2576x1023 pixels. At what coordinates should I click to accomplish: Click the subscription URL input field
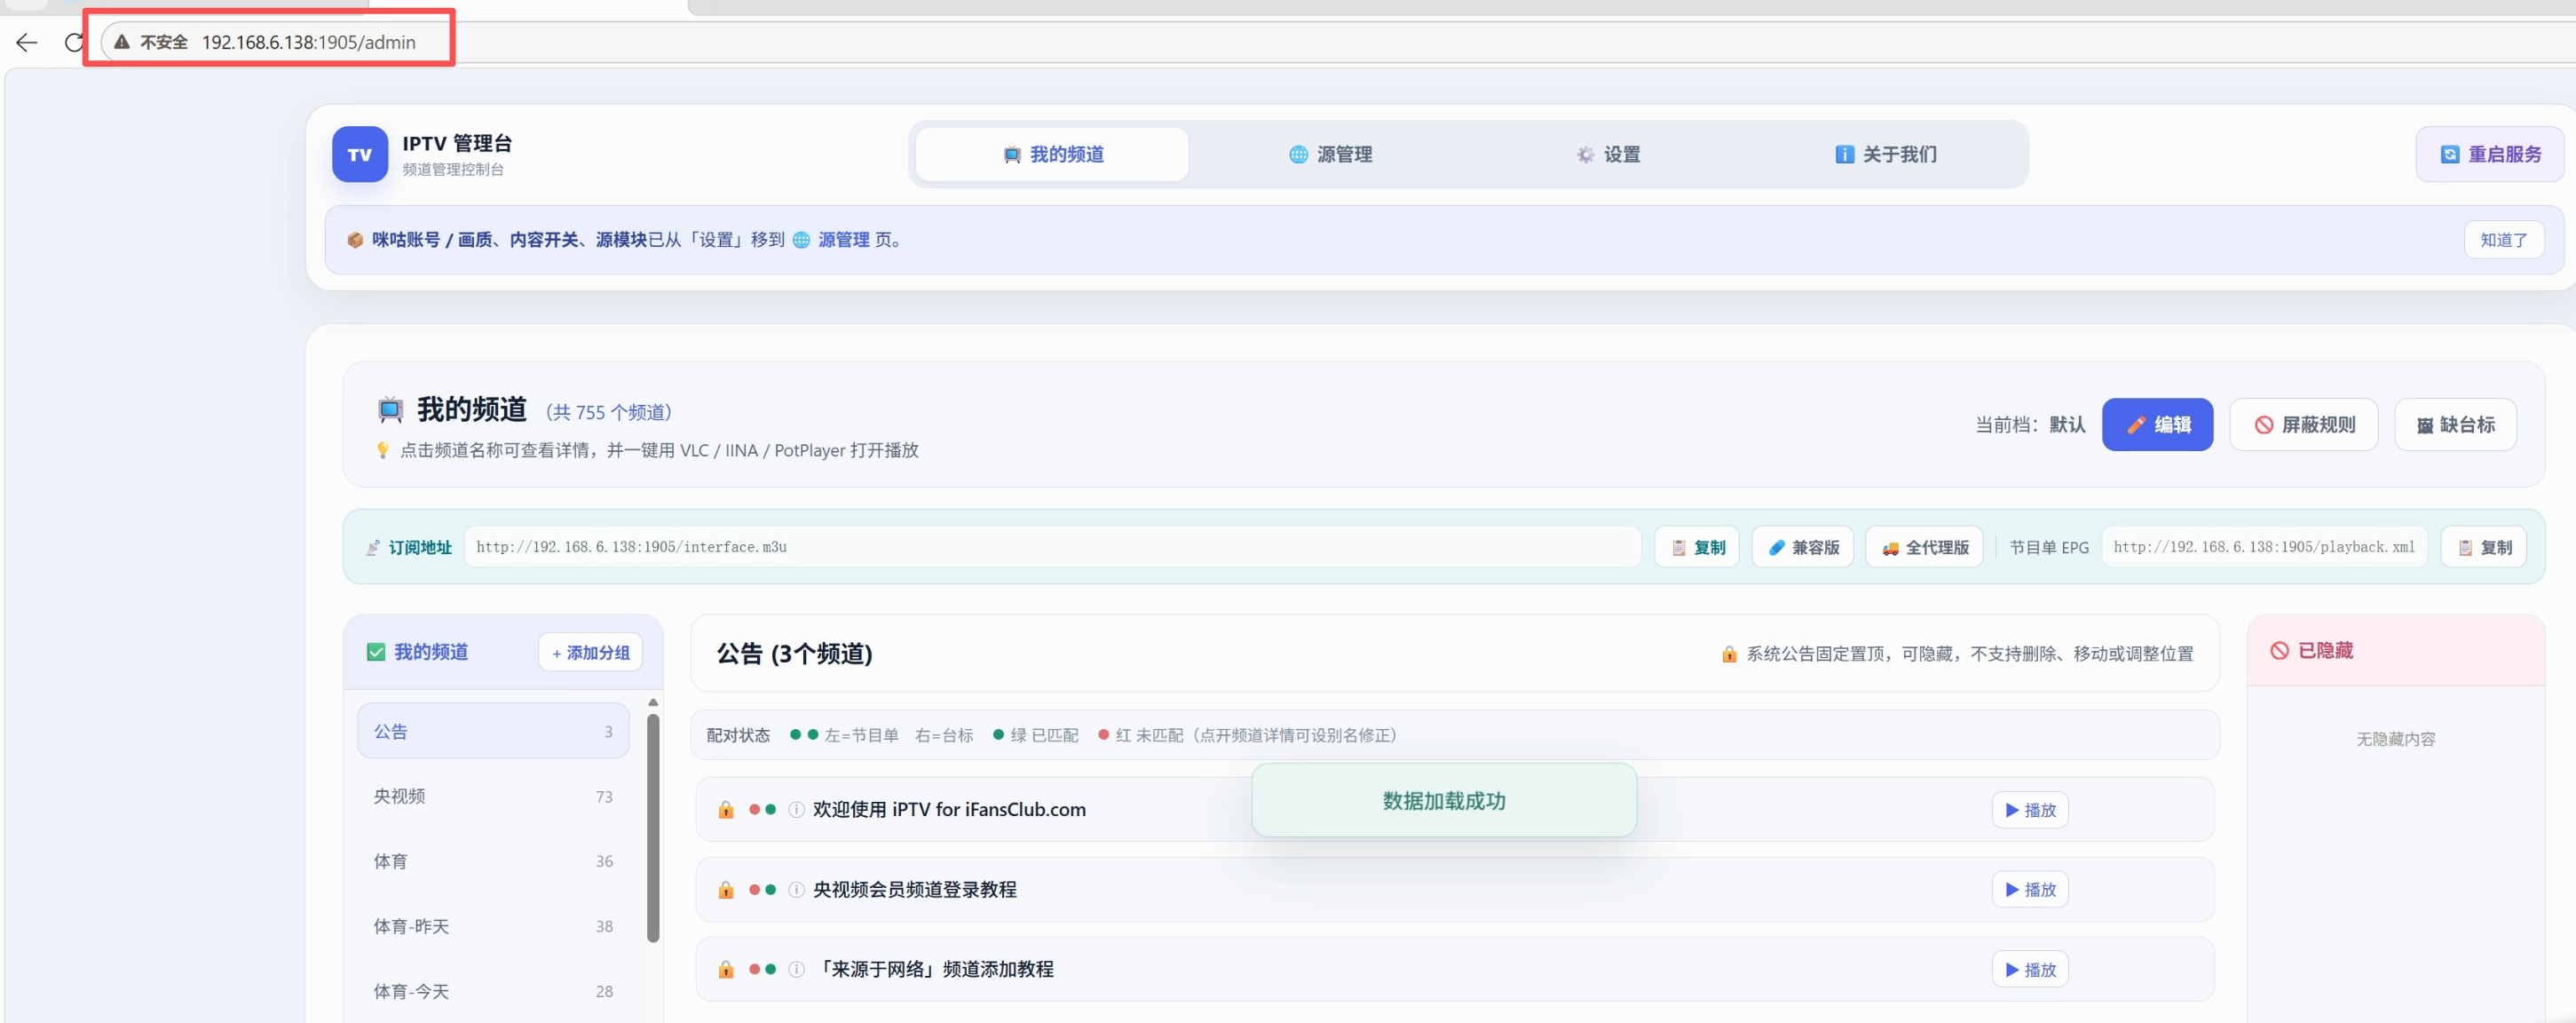pyautogui.click(x=1052, y=547)
